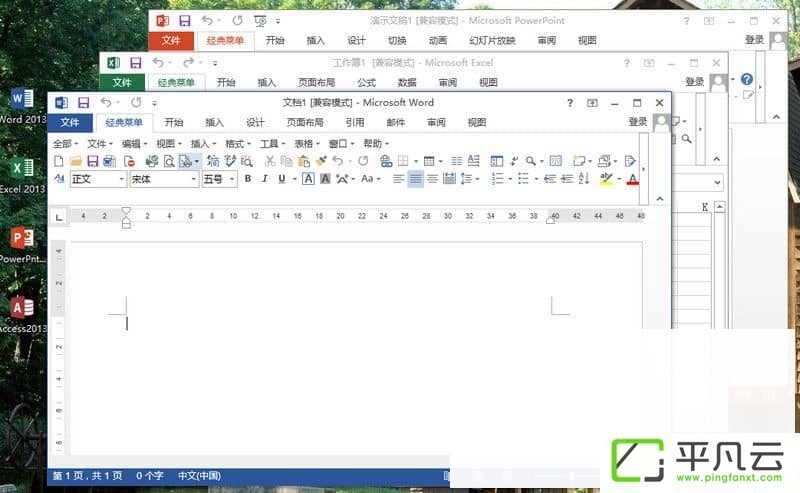Open the Find magnifier icon in toolbar
800x493 pixels.
[x=531, y=161]
